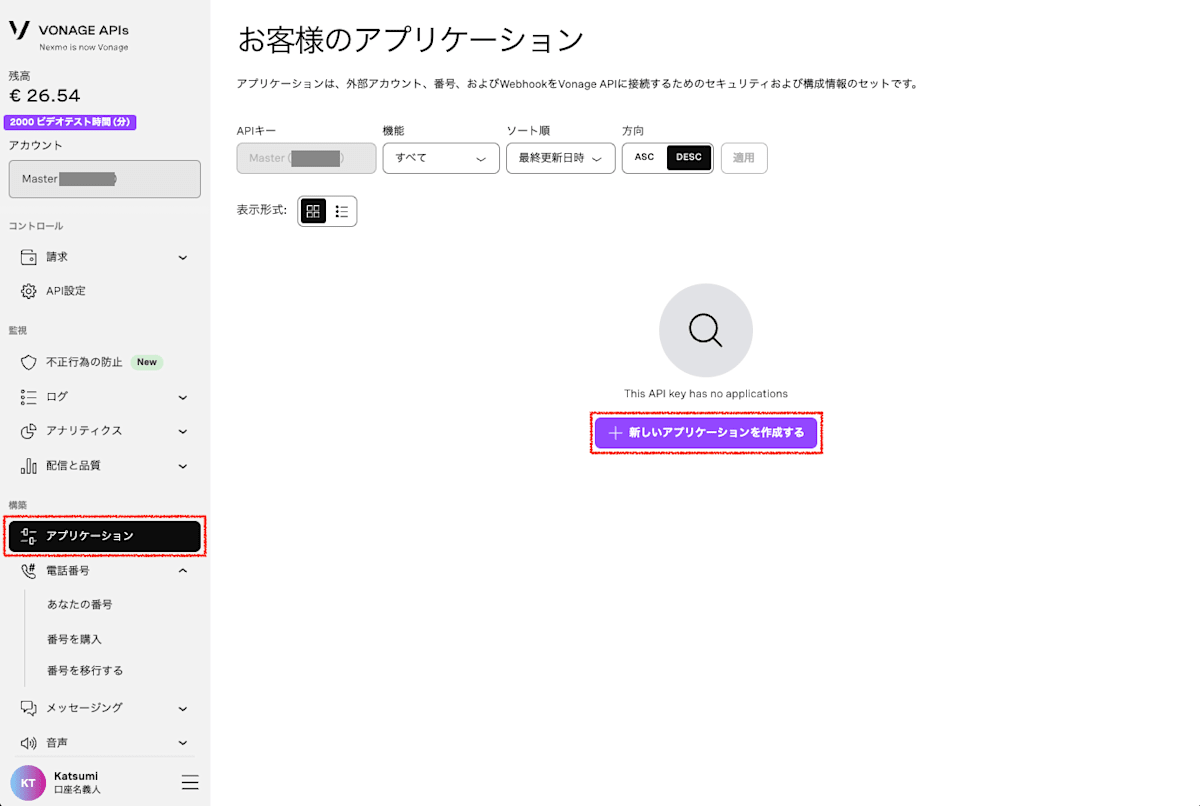Click the logs list icon
Screen dimensions: 1200x806
(29, 397)
